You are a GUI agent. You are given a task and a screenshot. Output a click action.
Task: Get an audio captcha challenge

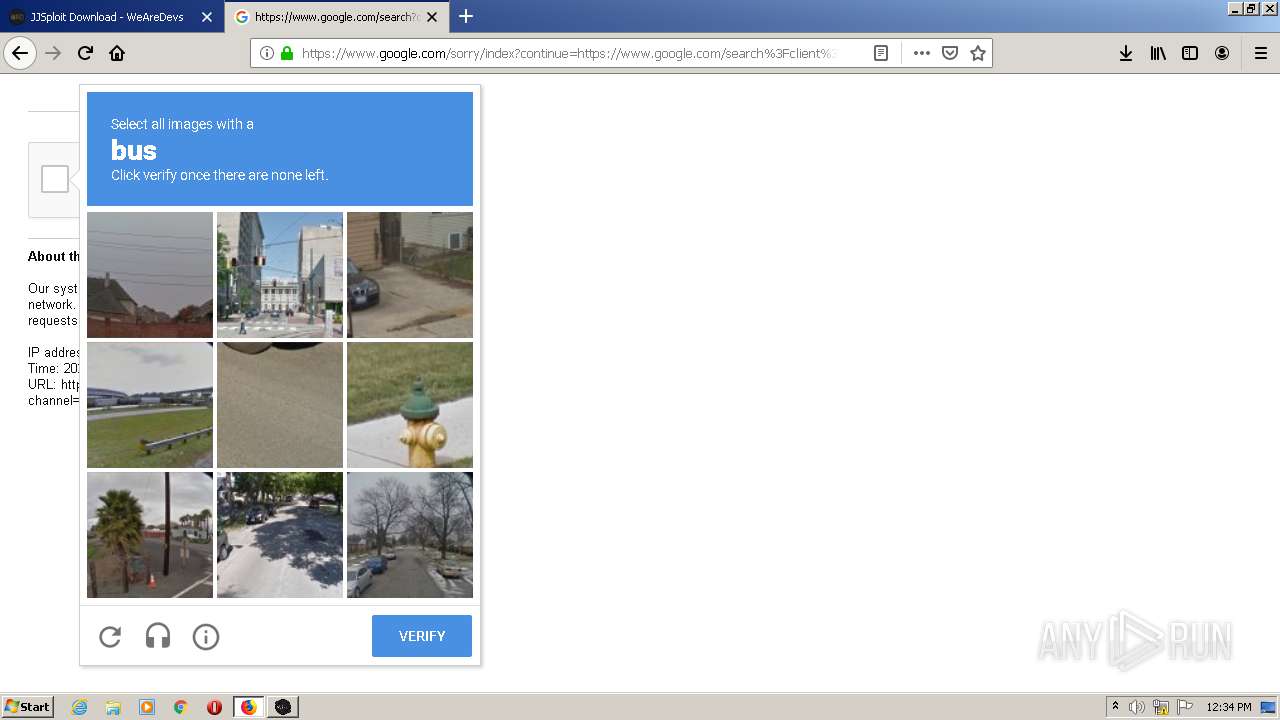click(158, 637)
